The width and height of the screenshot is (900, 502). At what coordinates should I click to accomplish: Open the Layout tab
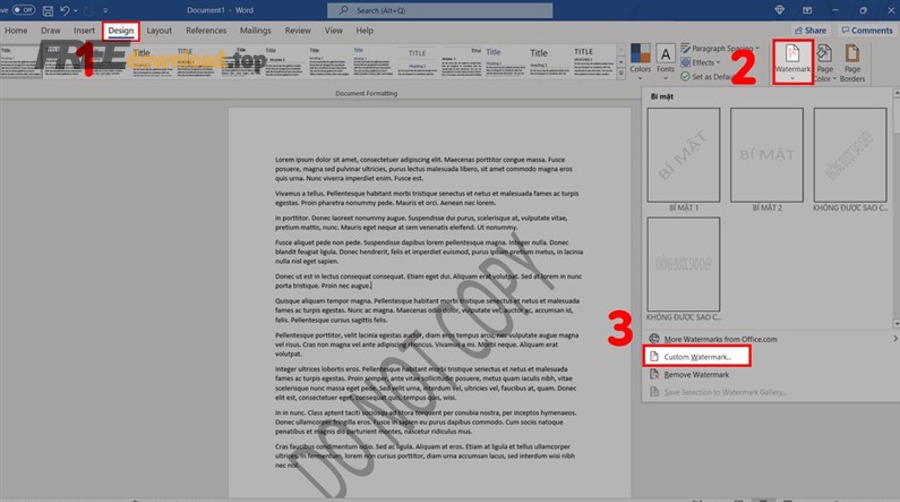(x=159, y=30)
